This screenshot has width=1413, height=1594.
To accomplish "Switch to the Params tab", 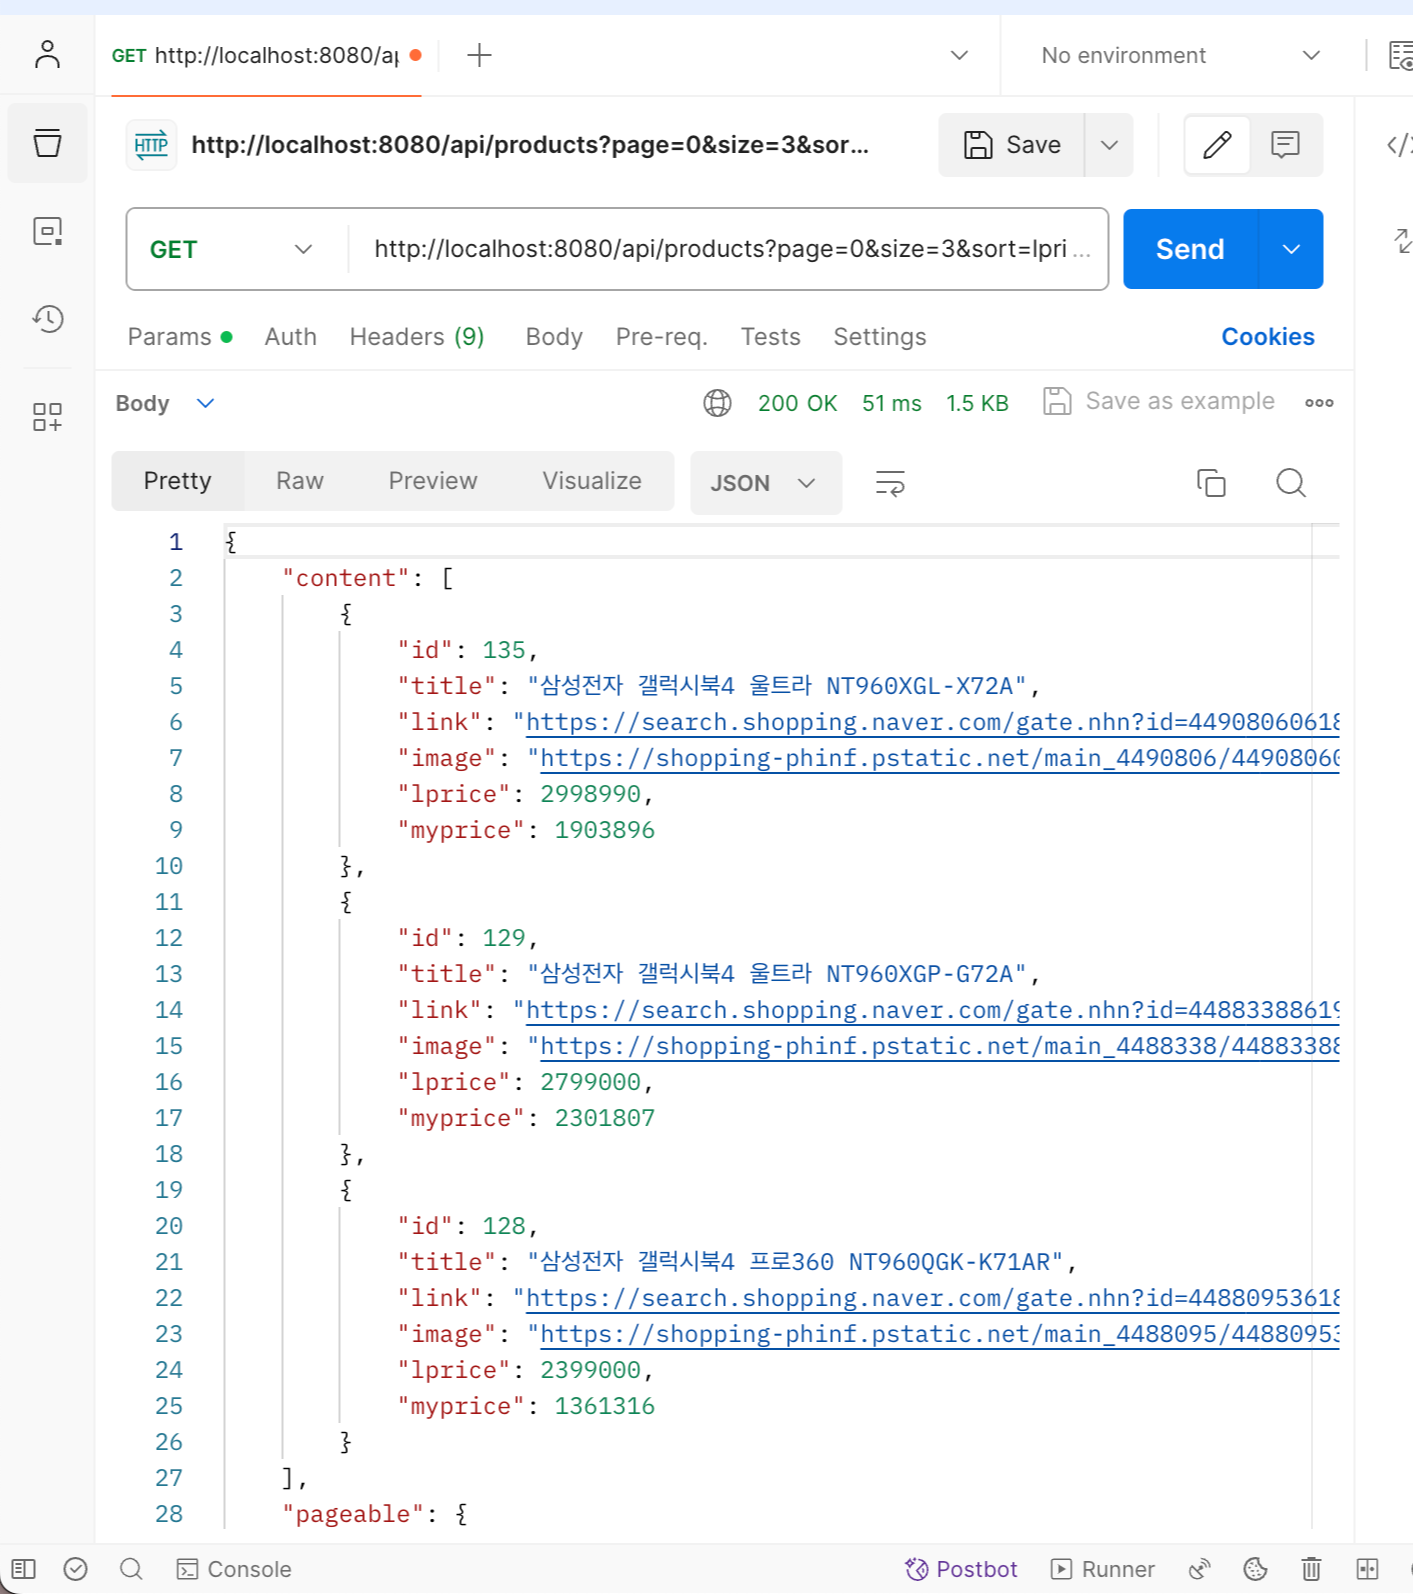I will pos(180,337).
